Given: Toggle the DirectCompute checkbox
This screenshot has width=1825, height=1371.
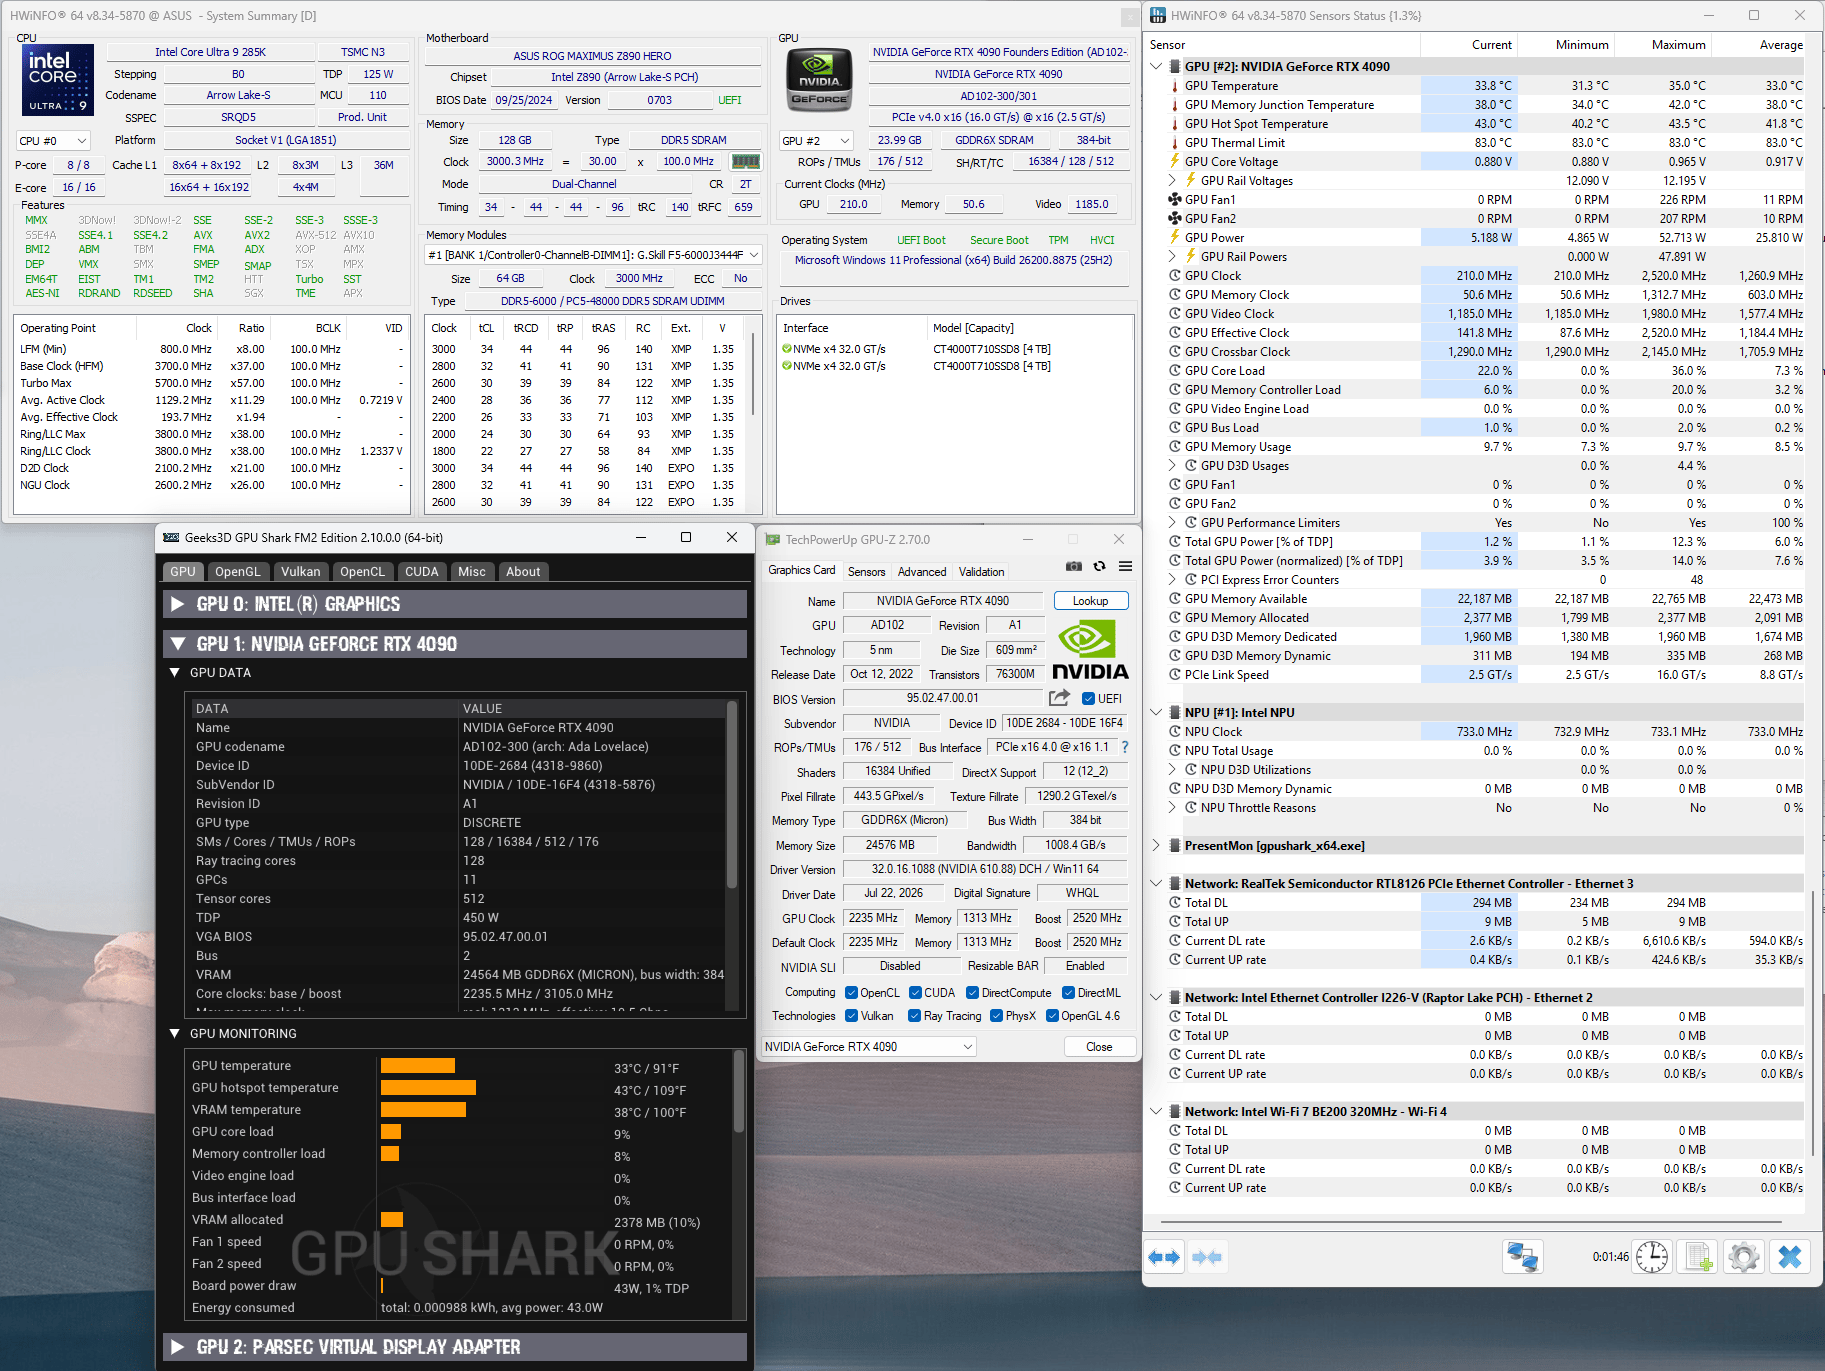Looking at the screenshot, I should coord(972,993).
